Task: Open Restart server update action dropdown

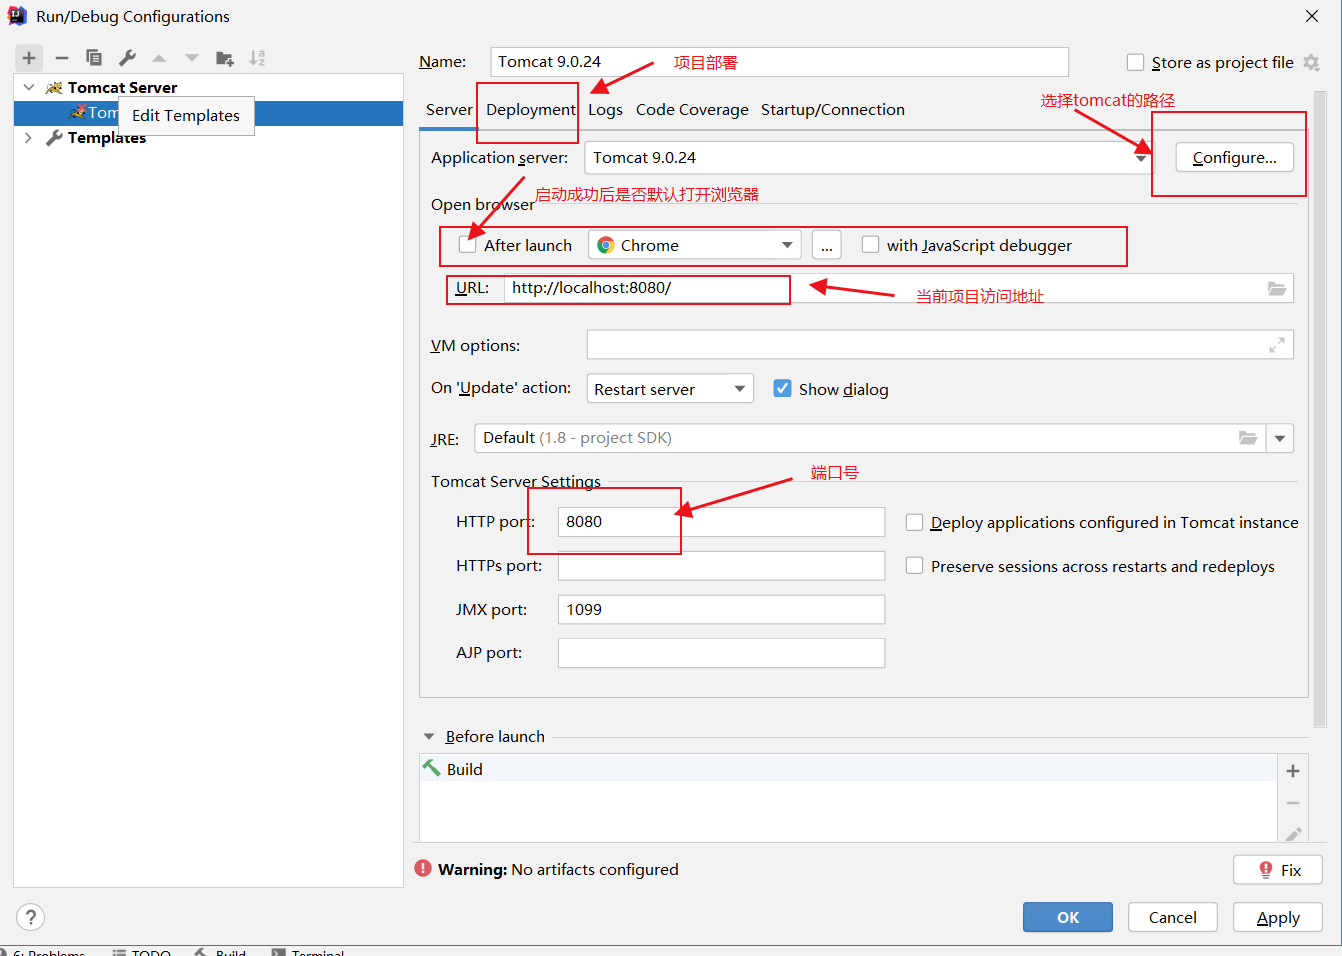Action: [x=670, y=389]
